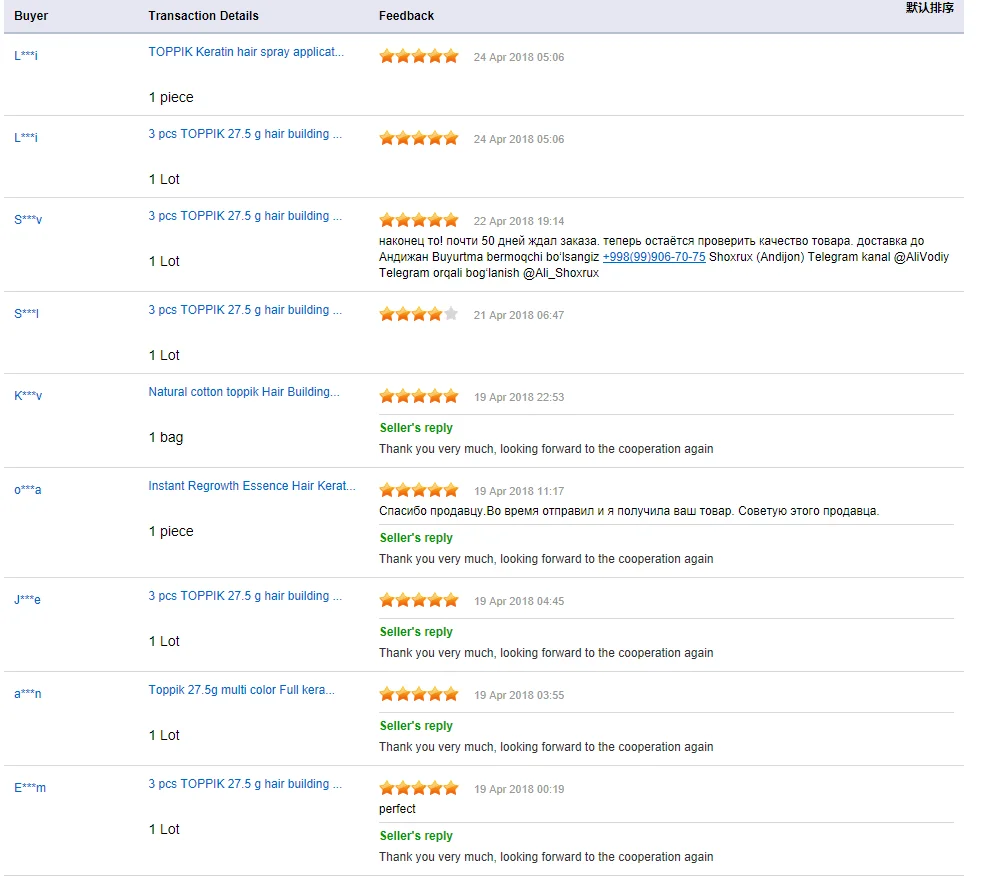Click the star rating dated 19 Apr 2018 04:45
This screenshot has height=876, width=992.
click(419, 600)
